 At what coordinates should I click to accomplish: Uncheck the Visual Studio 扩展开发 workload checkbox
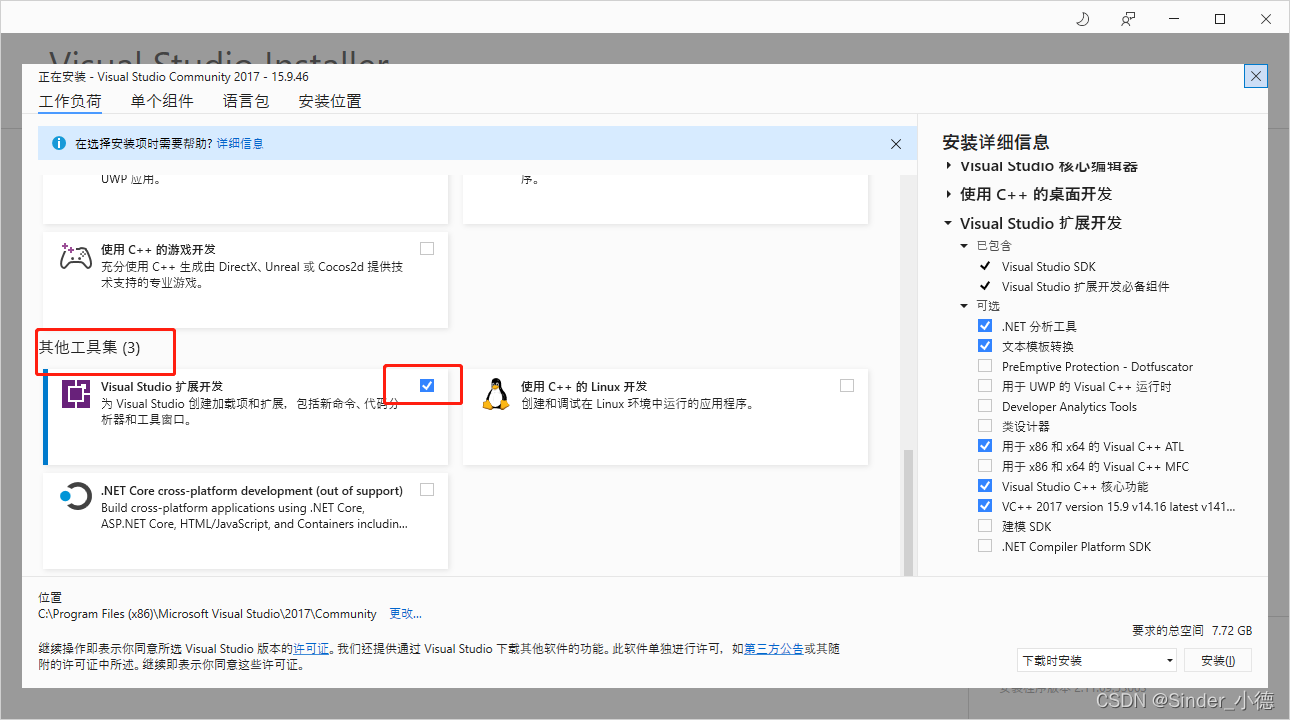(427, 385)
